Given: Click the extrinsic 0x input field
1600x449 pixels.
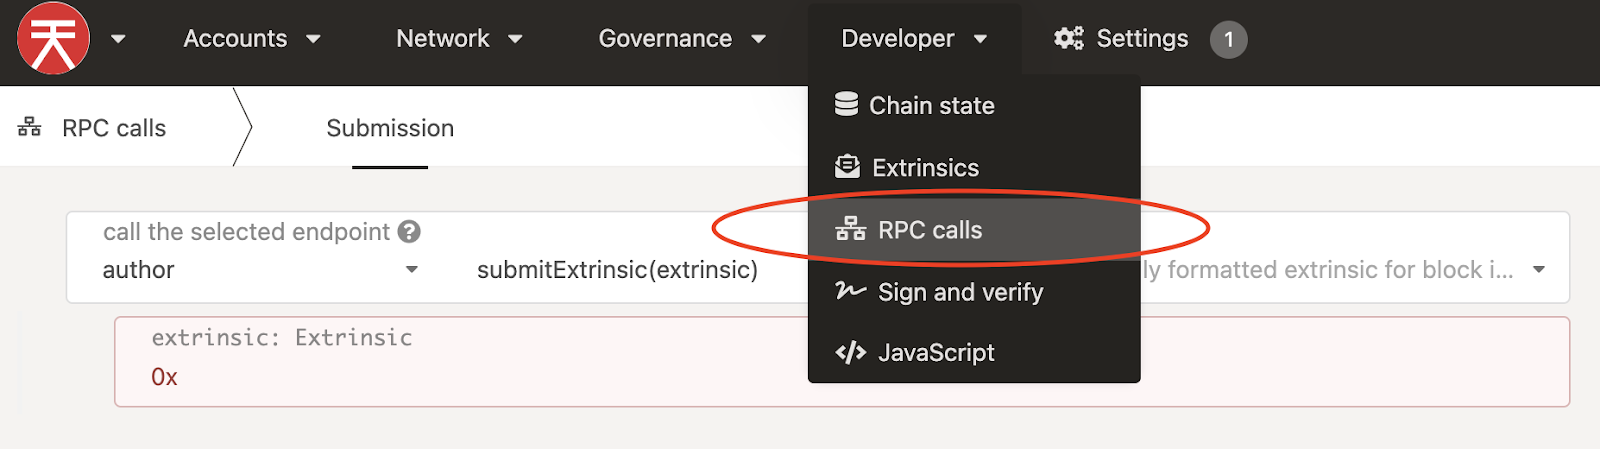Looking at the screenshot, I should pyautogui.click(x=842, y=362).
